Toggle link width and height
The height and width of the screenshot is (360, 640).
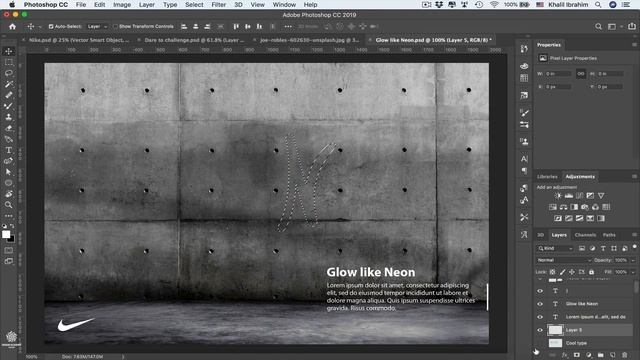pyautogui.click(x=580, y=74)
